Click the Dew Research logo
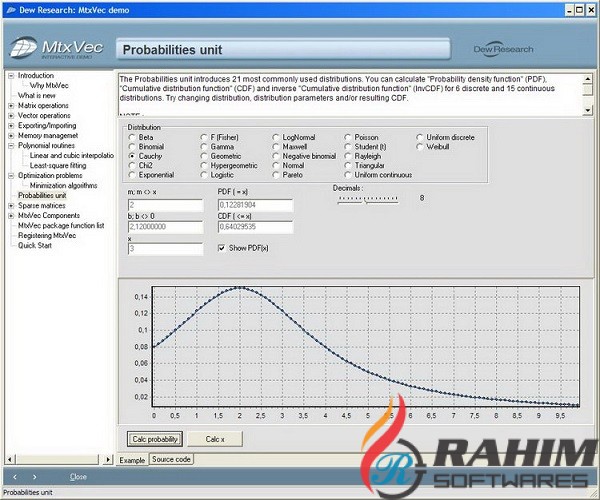Image resolution: width=600 pixels, height=500 pixels. click(503, 49)
